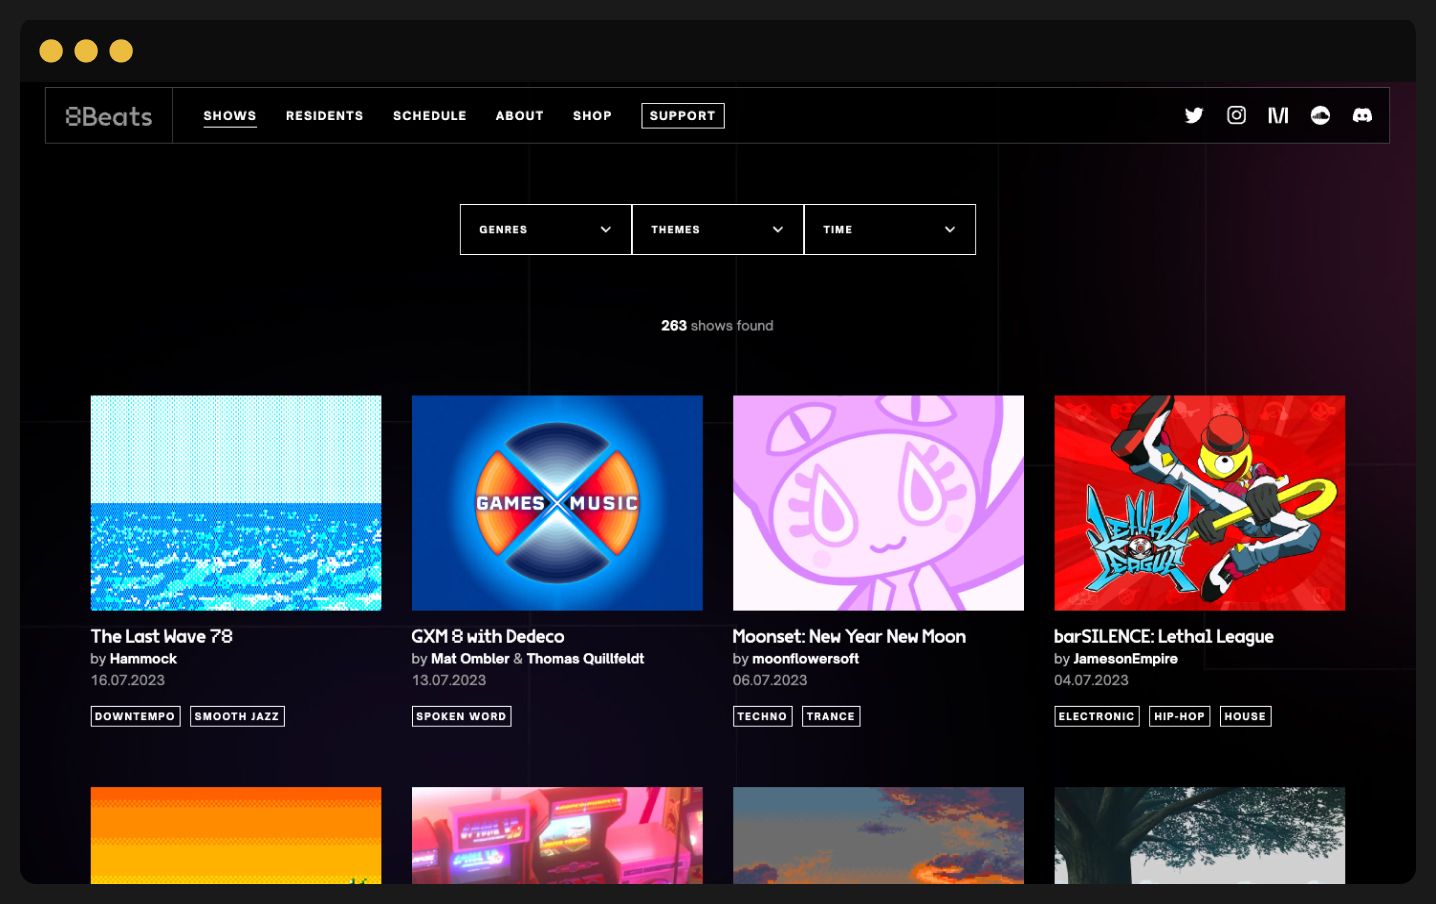Filter by Downtempo tag
The width and height of the screenshot is (1436, 904).
click(135, 716)
